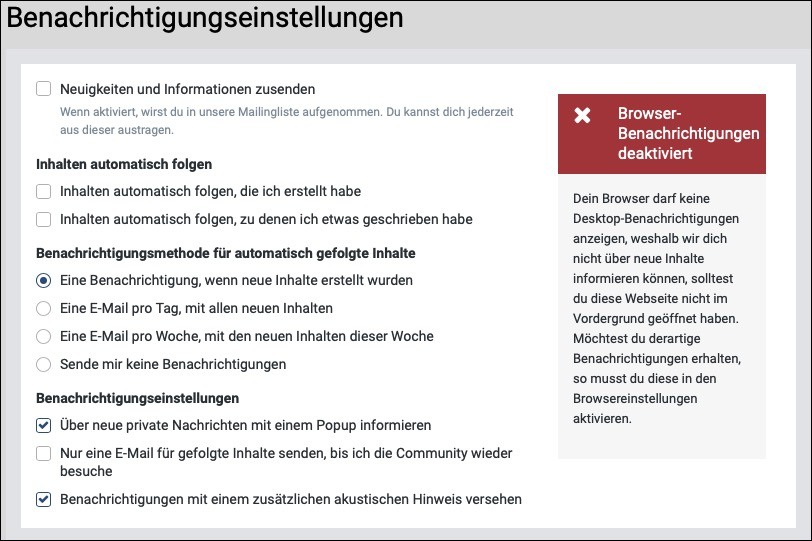Select 'Eine Benachrichtigung, wenn neue Inhalte erstellt wurden'

(x=44, y=281)
